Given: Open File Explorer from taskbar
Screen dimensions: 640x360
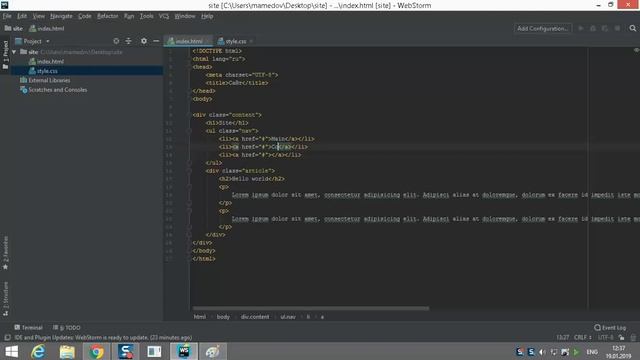Looking at the screenshot, I should click(67, 351).
